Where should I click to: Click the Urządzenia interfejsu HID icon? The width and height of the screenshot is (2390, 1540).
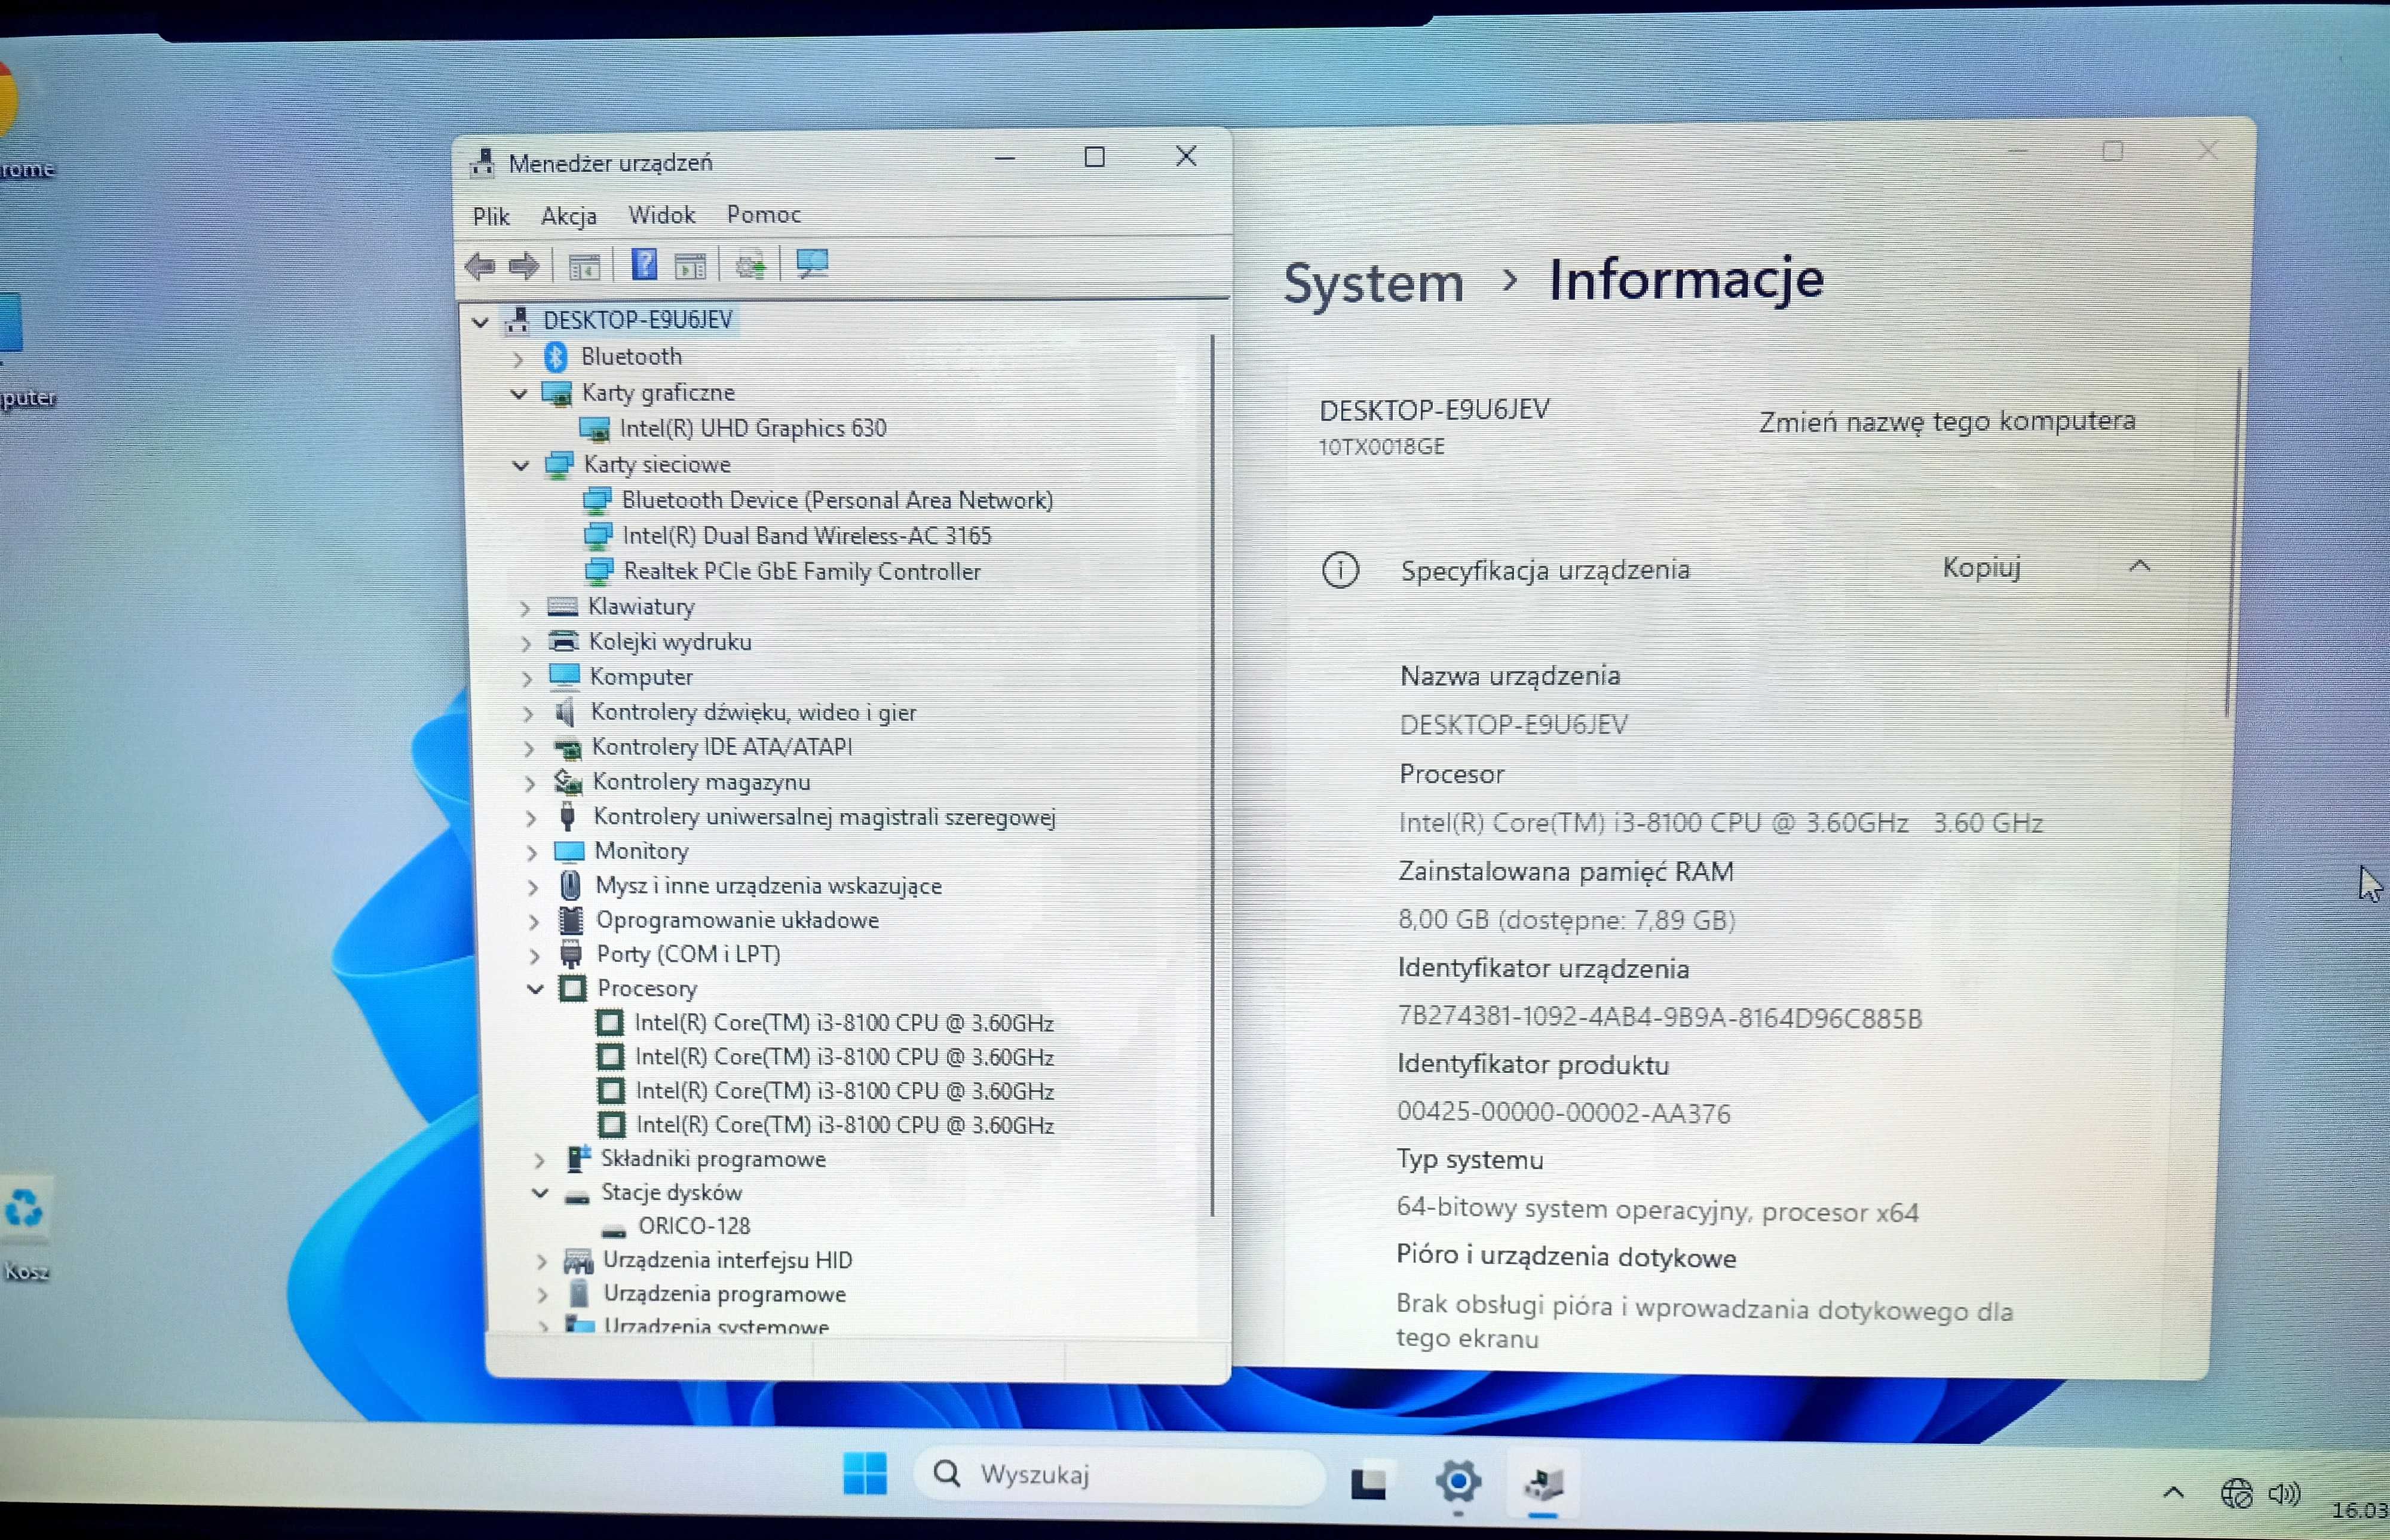click(x=578, y=1261)
